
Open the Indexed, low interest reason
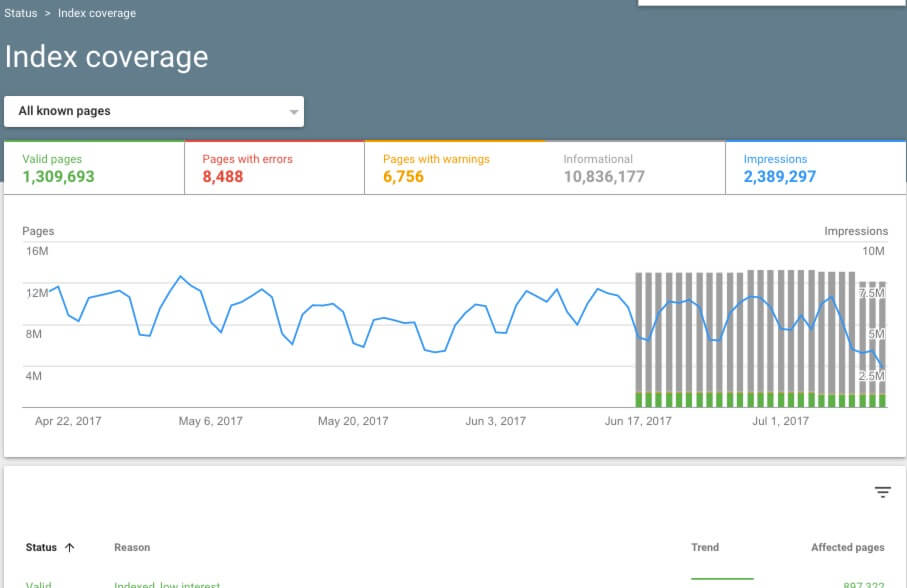(x=166, y=582)
